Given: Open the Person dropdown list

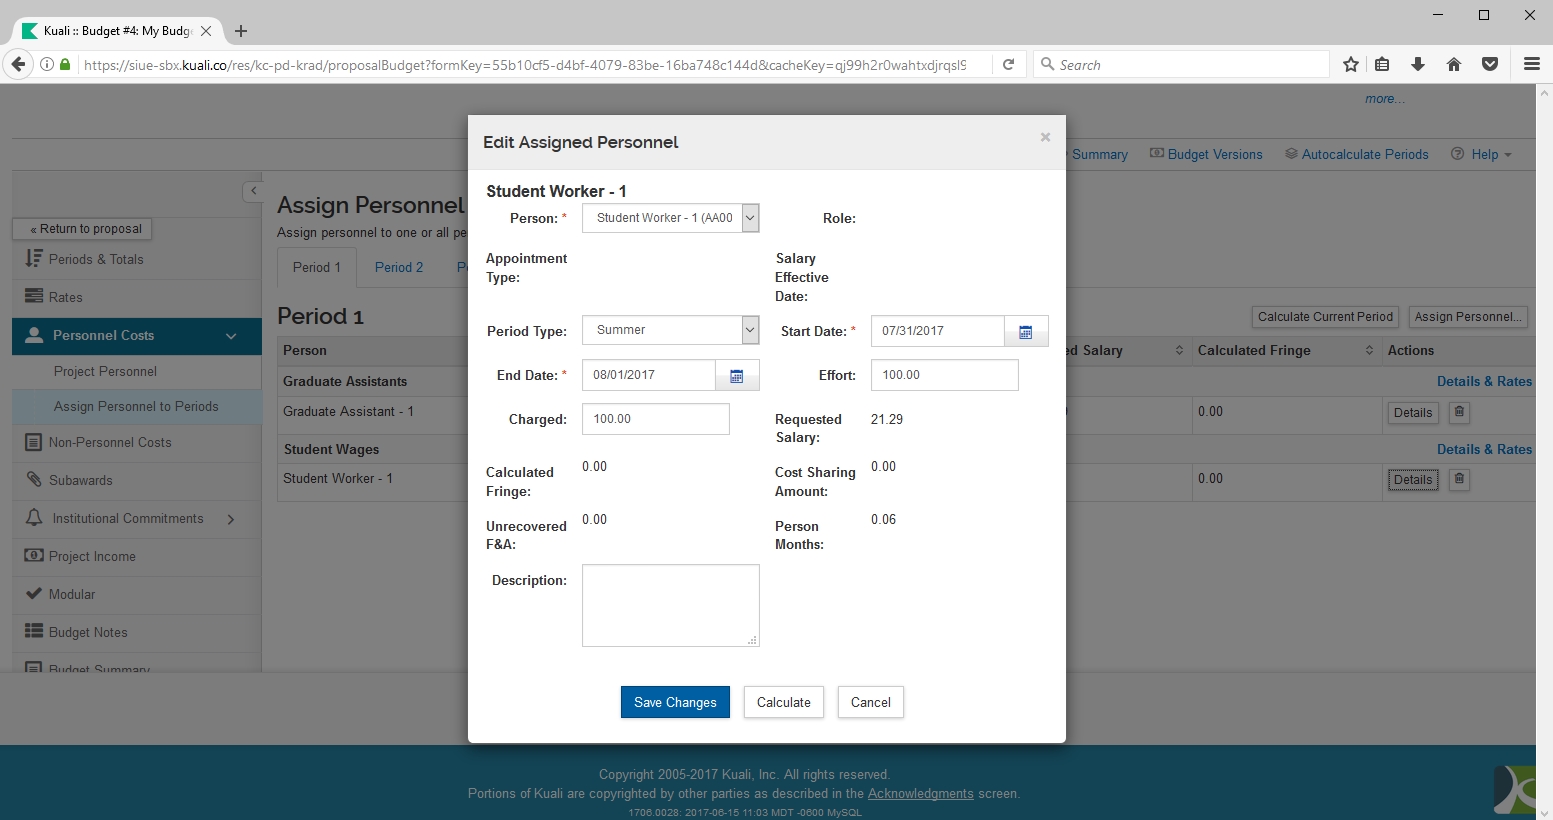Looking at the screenshot, I should coord(750,218).
